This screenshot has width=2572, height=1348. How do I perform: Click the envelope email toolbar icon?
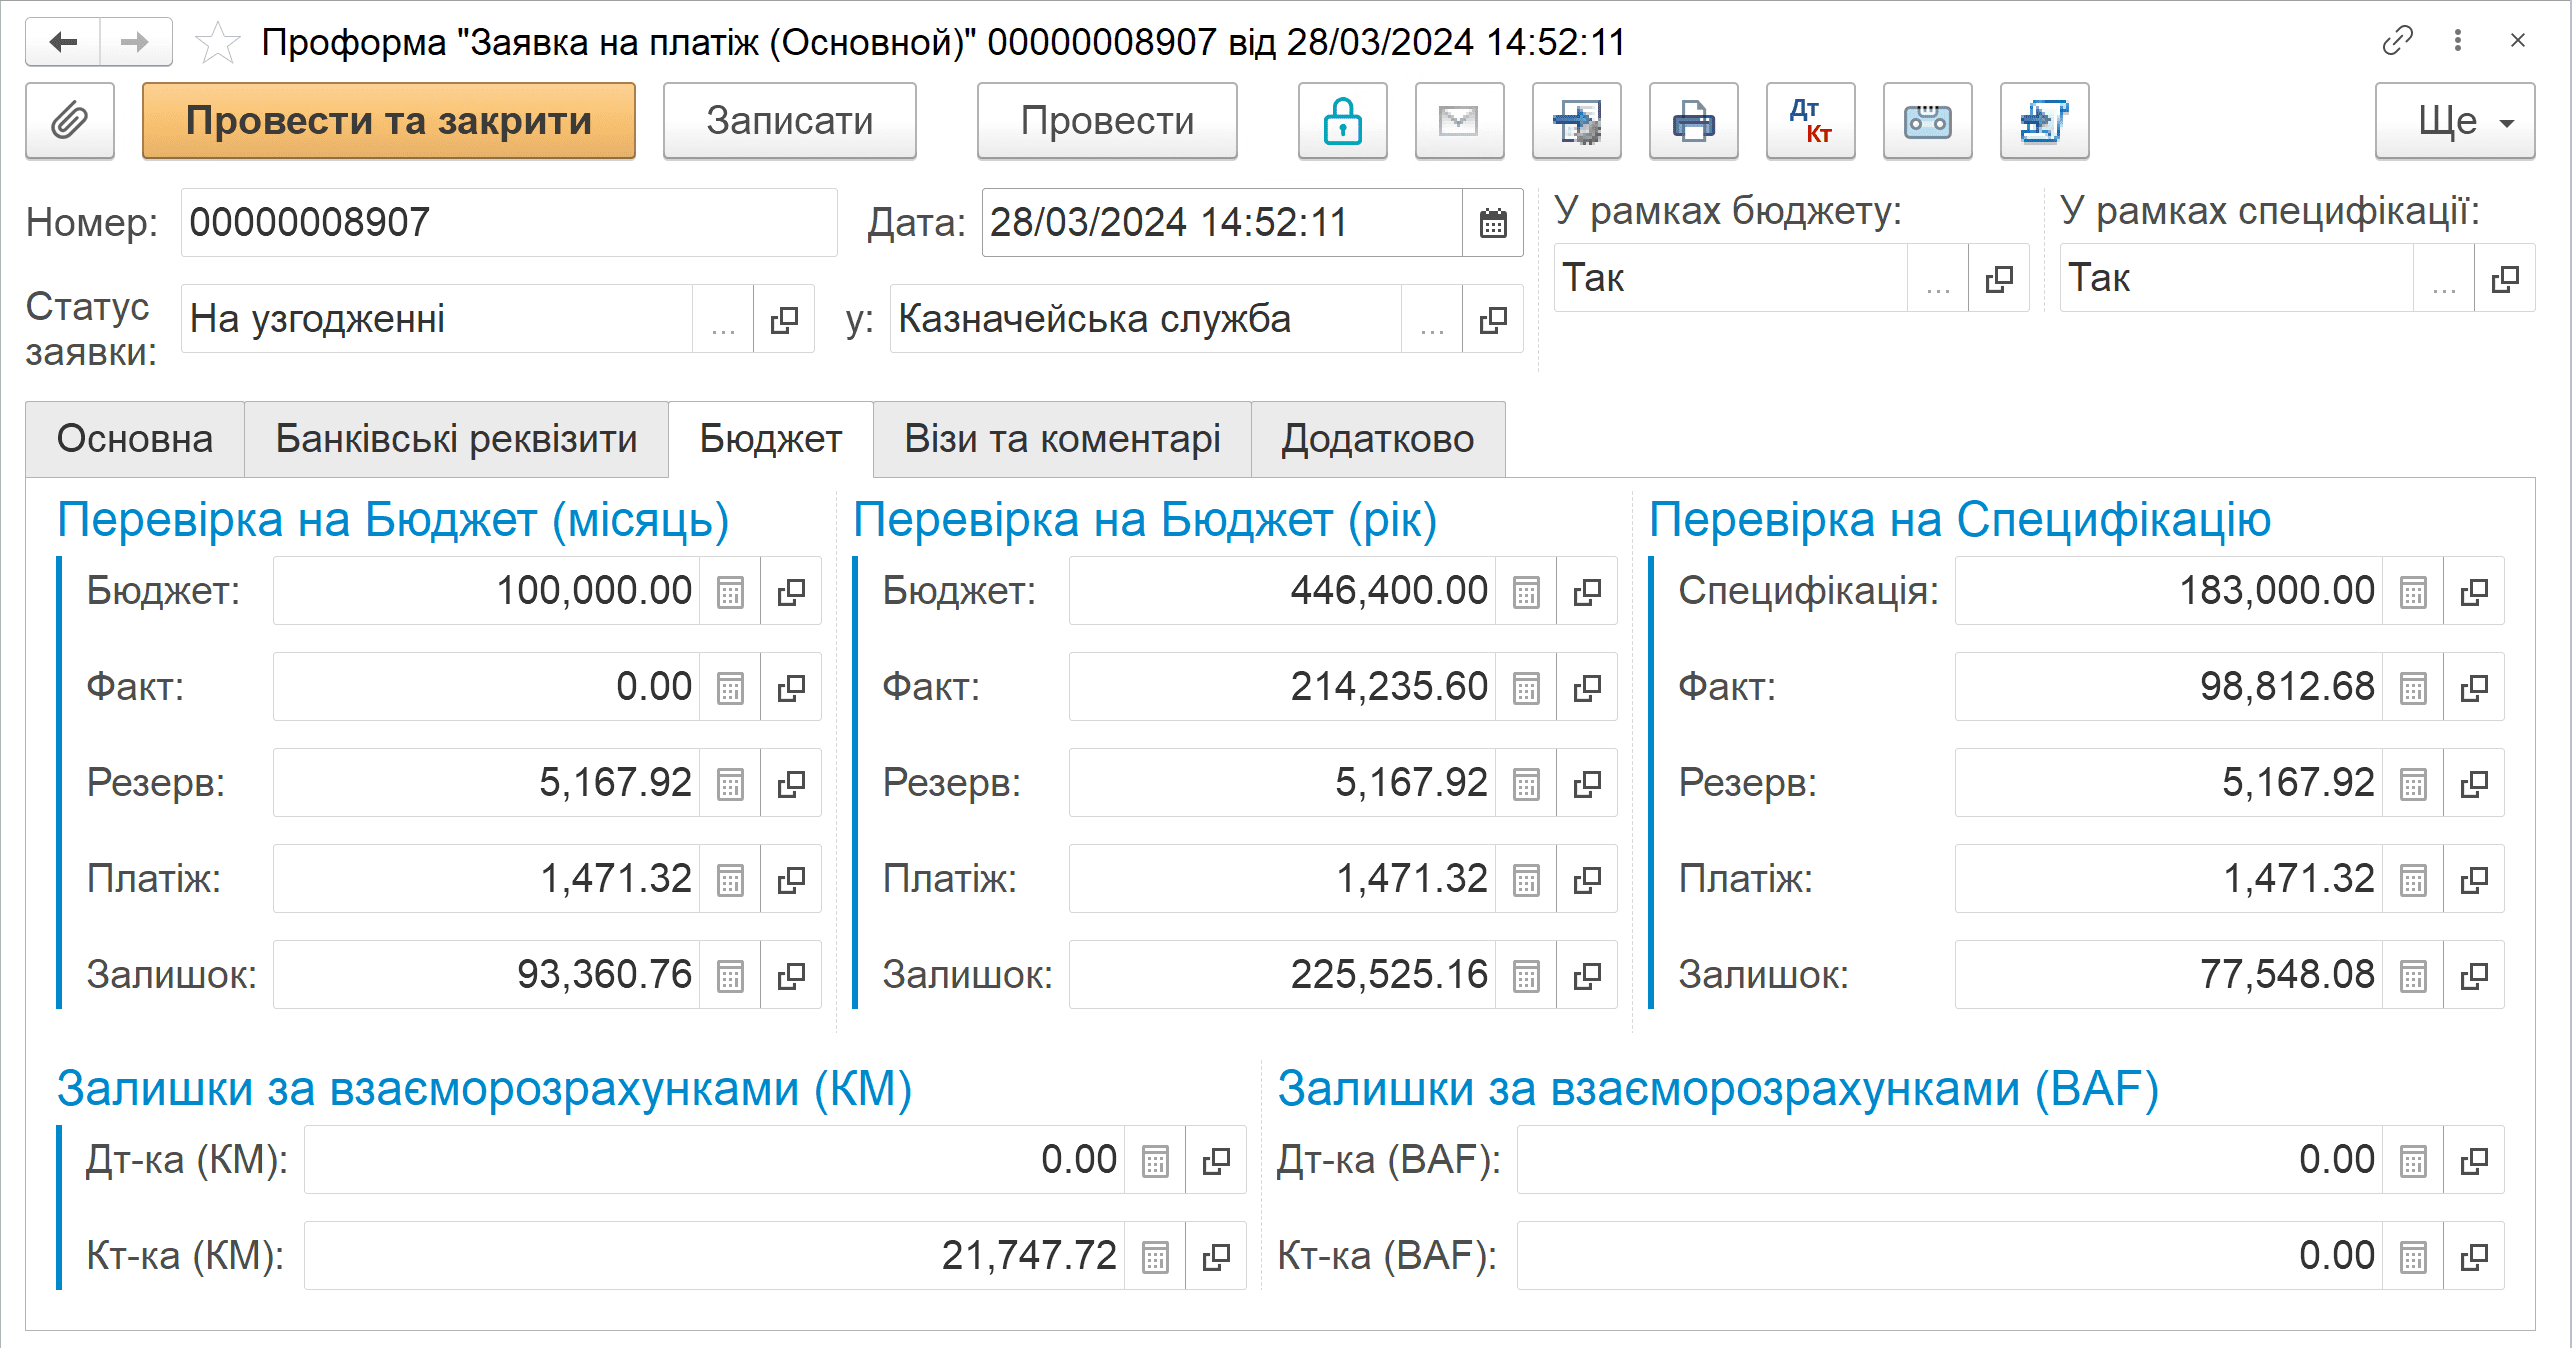1459,121
